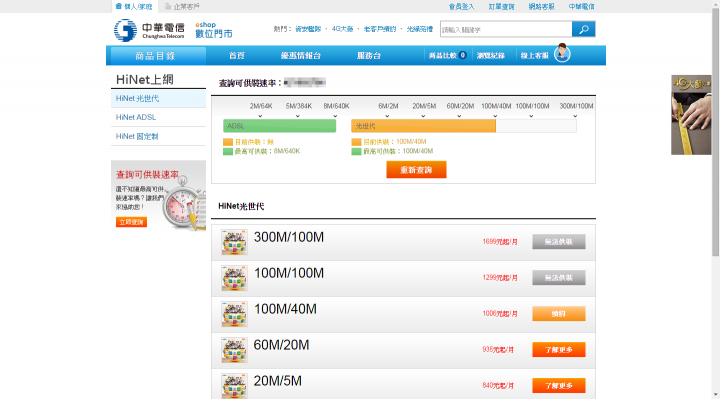This screenshot has height=399, width=720.
Task: Click the 100M/100M speed marker above bar
Action: [x=532, y=106]
